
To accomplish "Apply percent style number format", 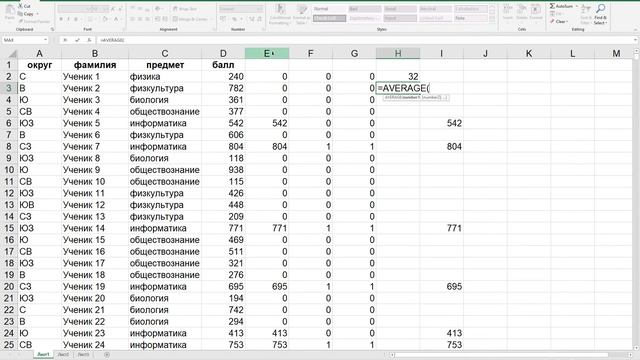I will pyautogui.click(x=234, y=19).
